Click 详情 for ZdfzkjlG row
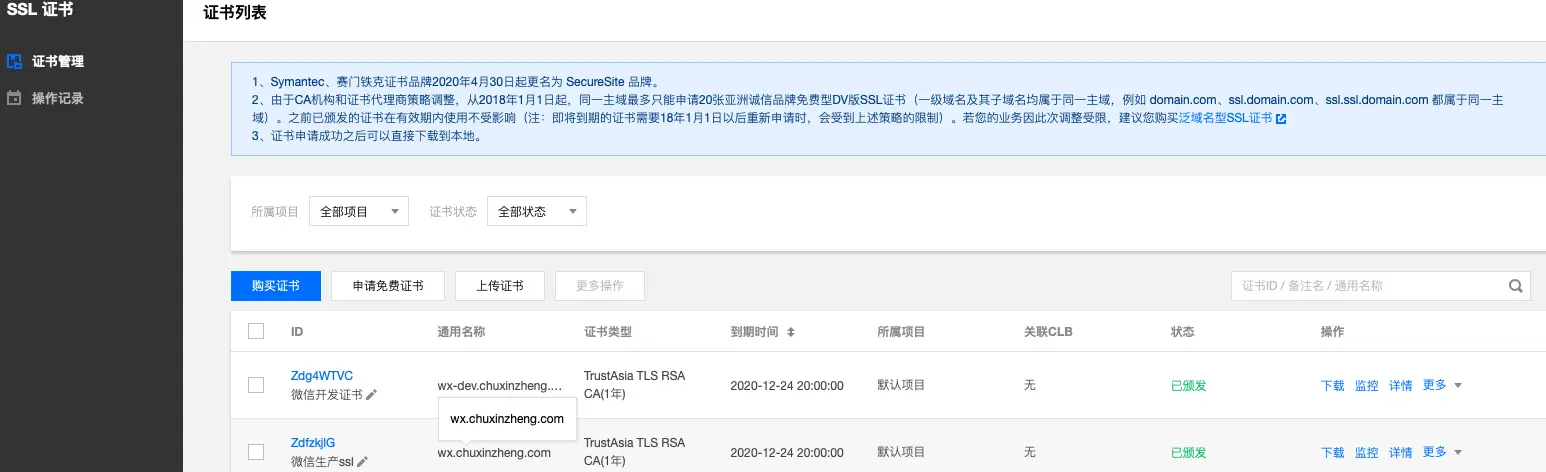This screenshot has width=1546, height=472. pos(1401,453)
